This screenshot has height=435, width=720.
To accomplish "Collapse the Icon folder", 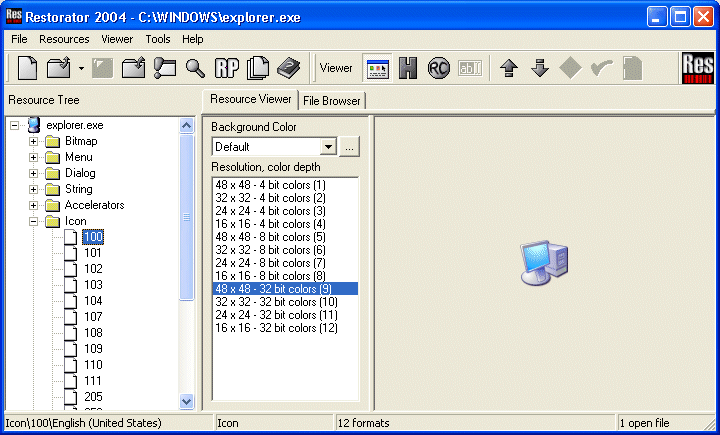I will 33,222.
